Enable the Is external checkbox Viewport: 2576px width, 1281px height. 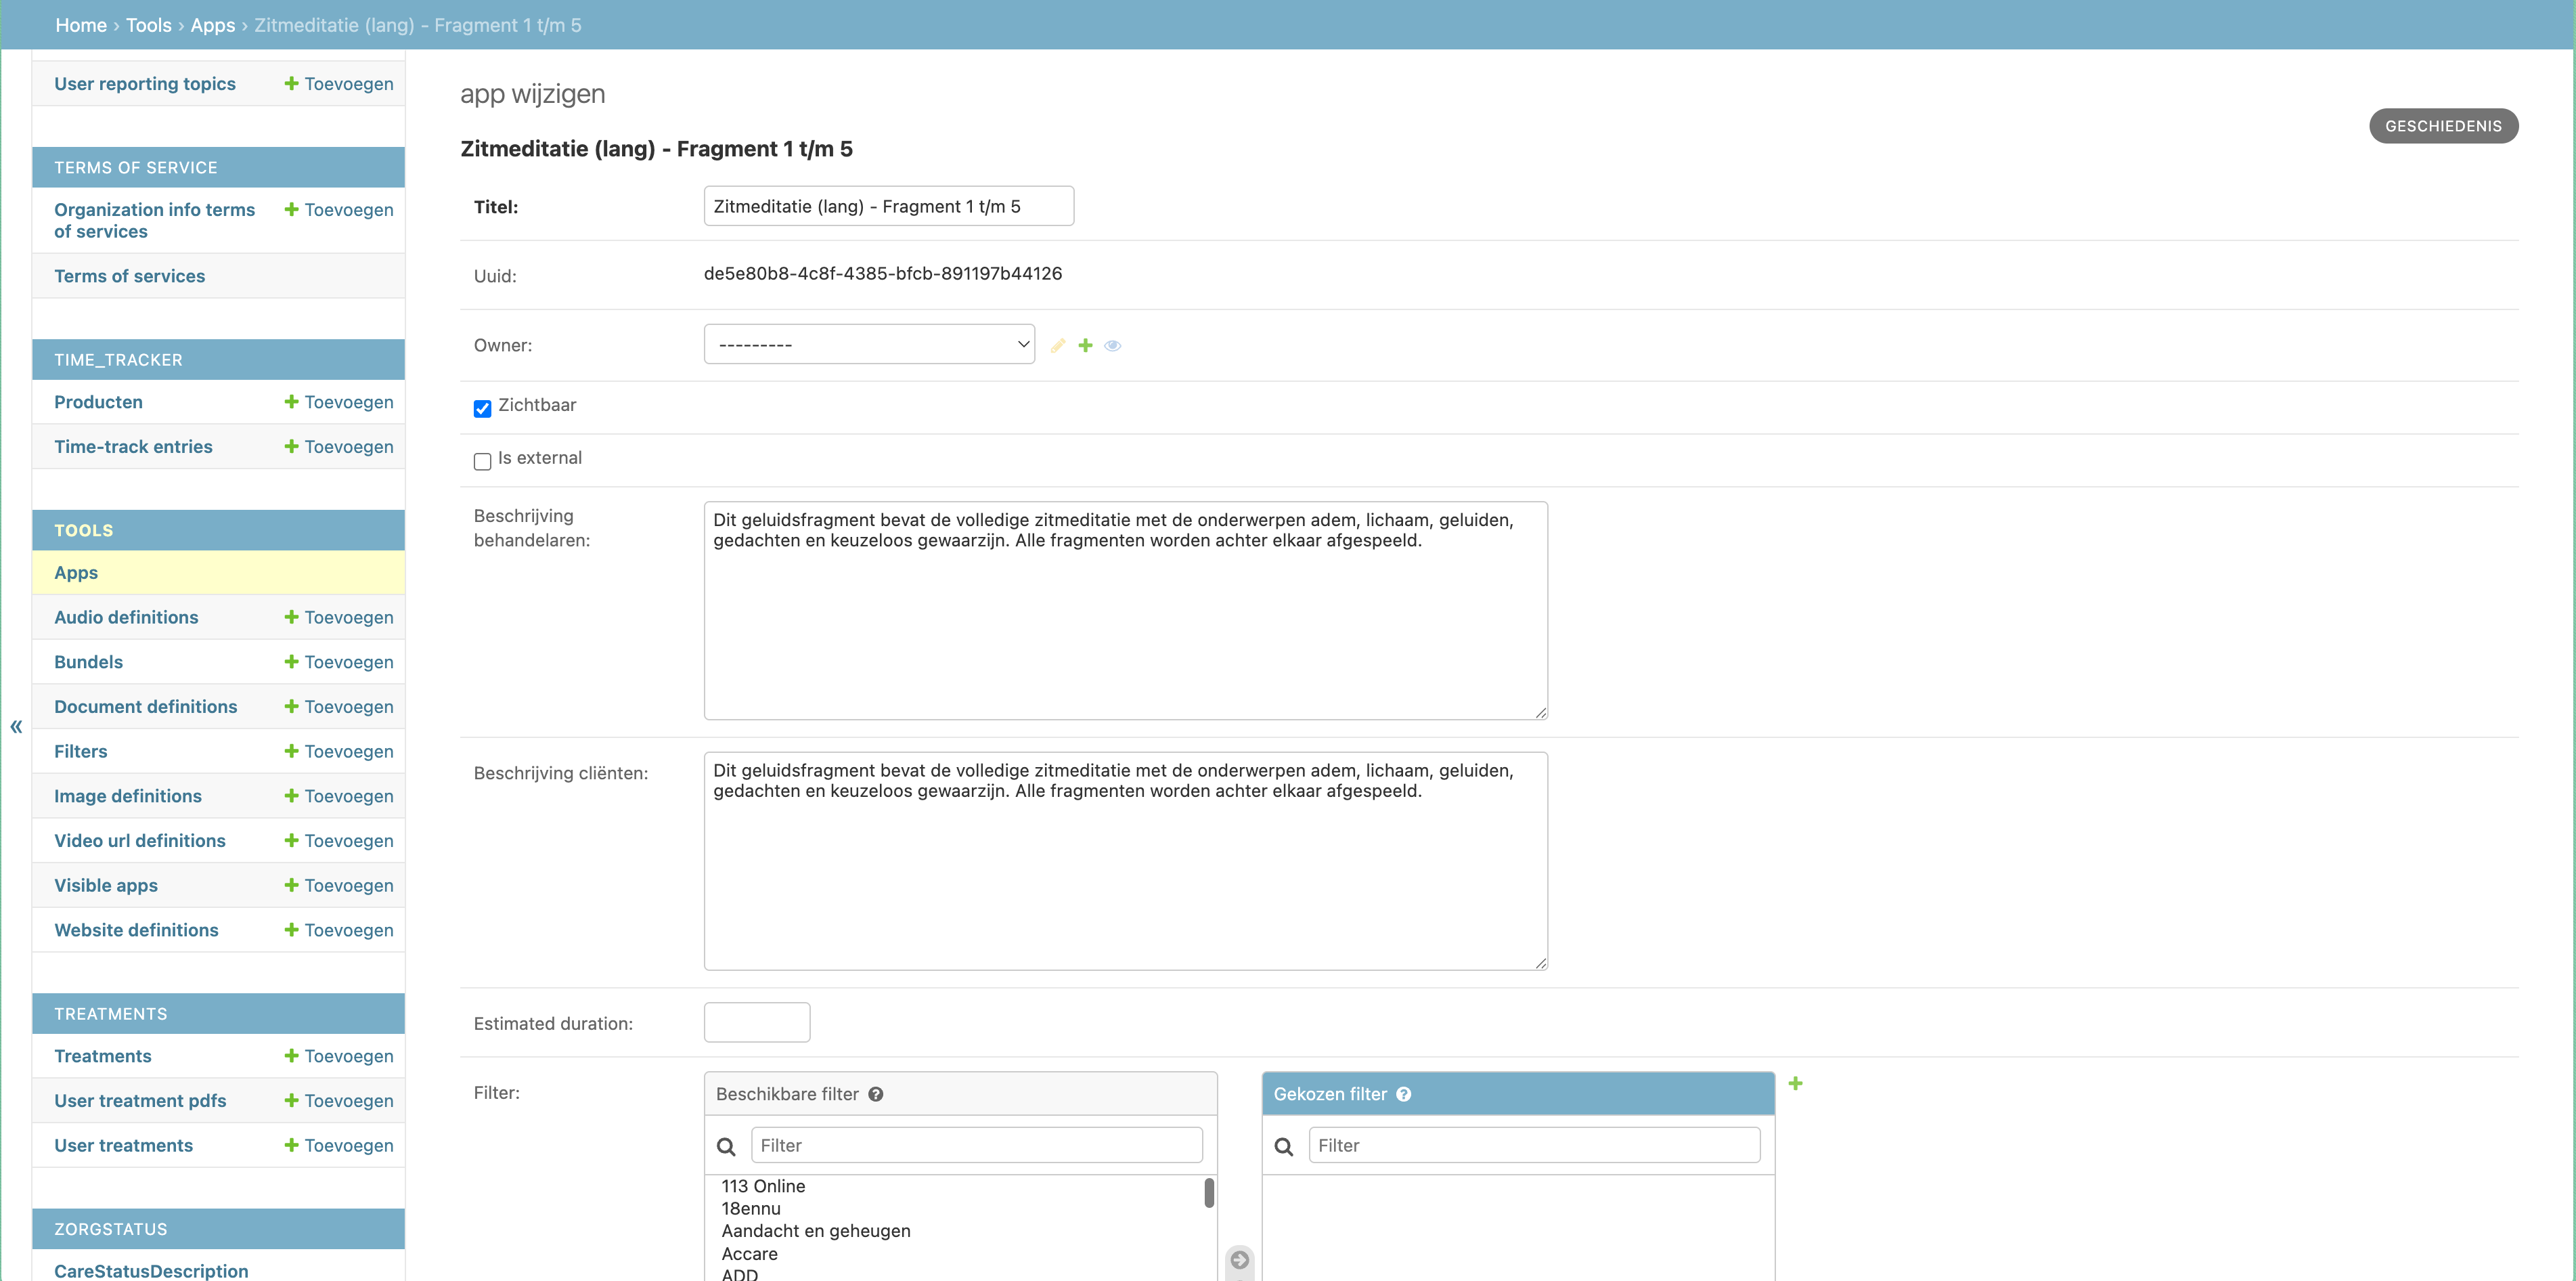482,461
